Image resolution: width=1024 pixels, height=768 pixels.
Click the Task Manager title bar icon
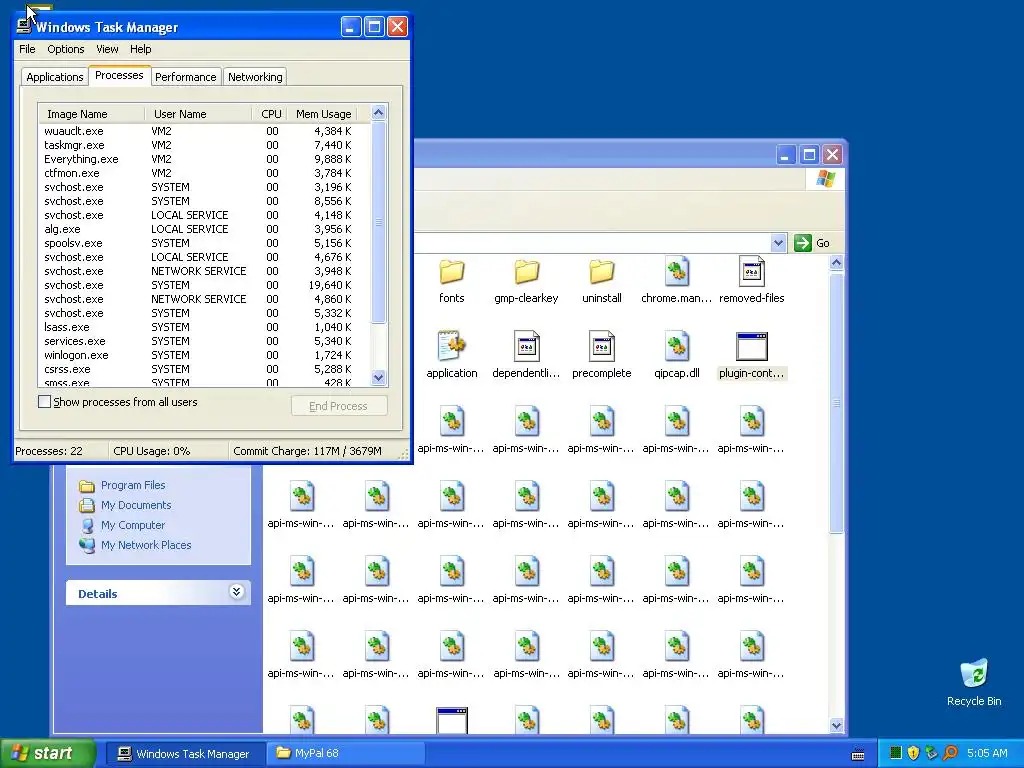tap(24, 27)
